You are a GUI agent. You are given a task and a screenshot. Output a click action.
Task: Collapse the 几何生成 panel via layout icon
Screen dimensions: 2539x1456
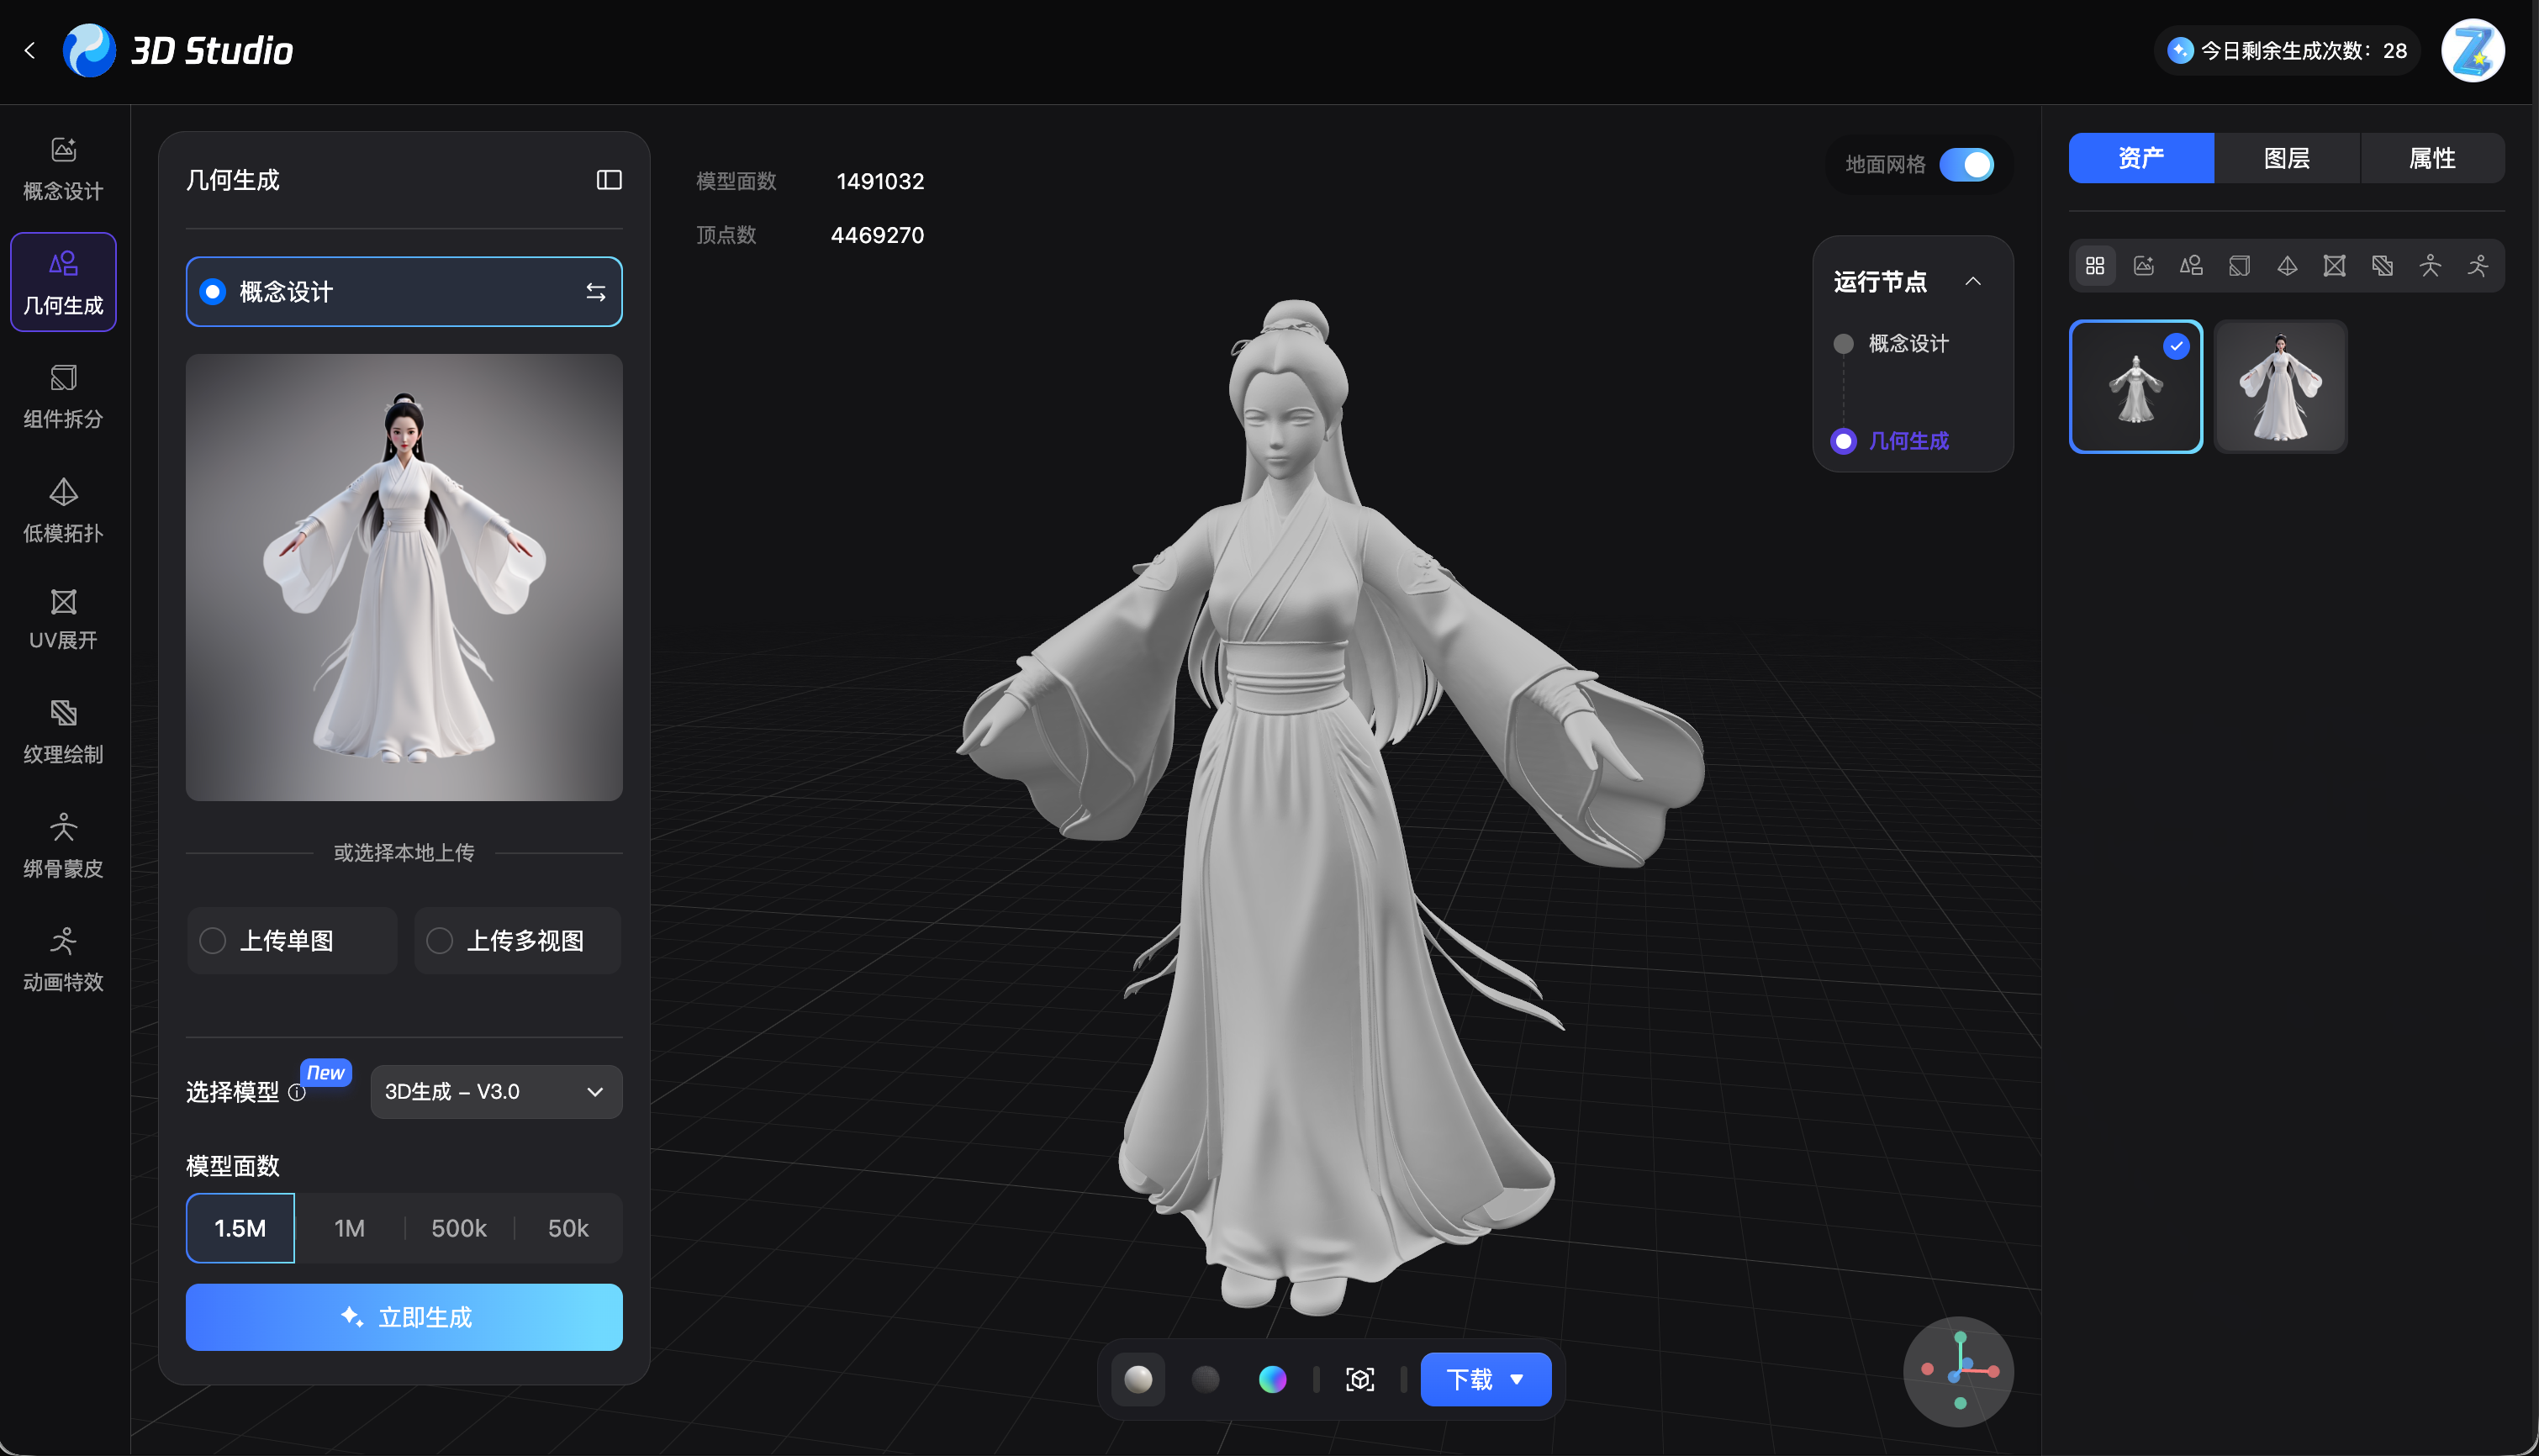click(609, 180)
